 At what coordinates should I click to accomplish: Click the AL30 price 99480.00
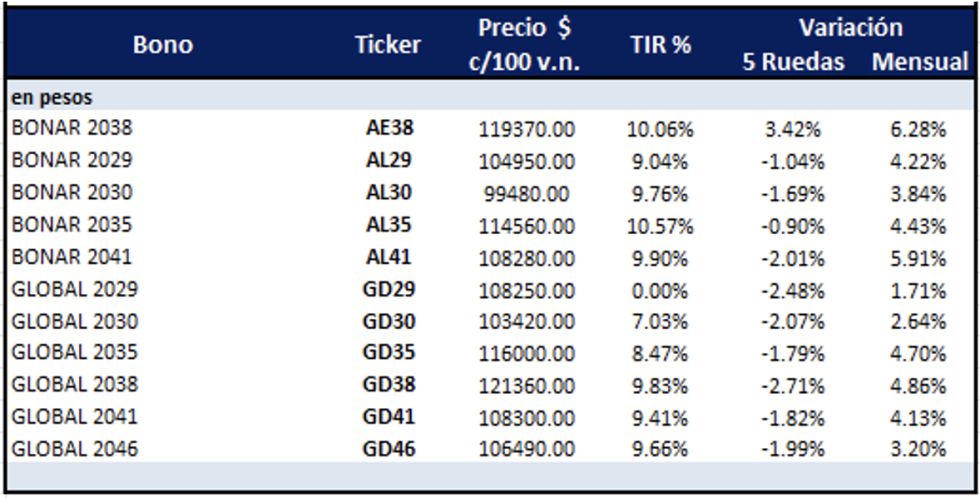[x=526, y=192]
